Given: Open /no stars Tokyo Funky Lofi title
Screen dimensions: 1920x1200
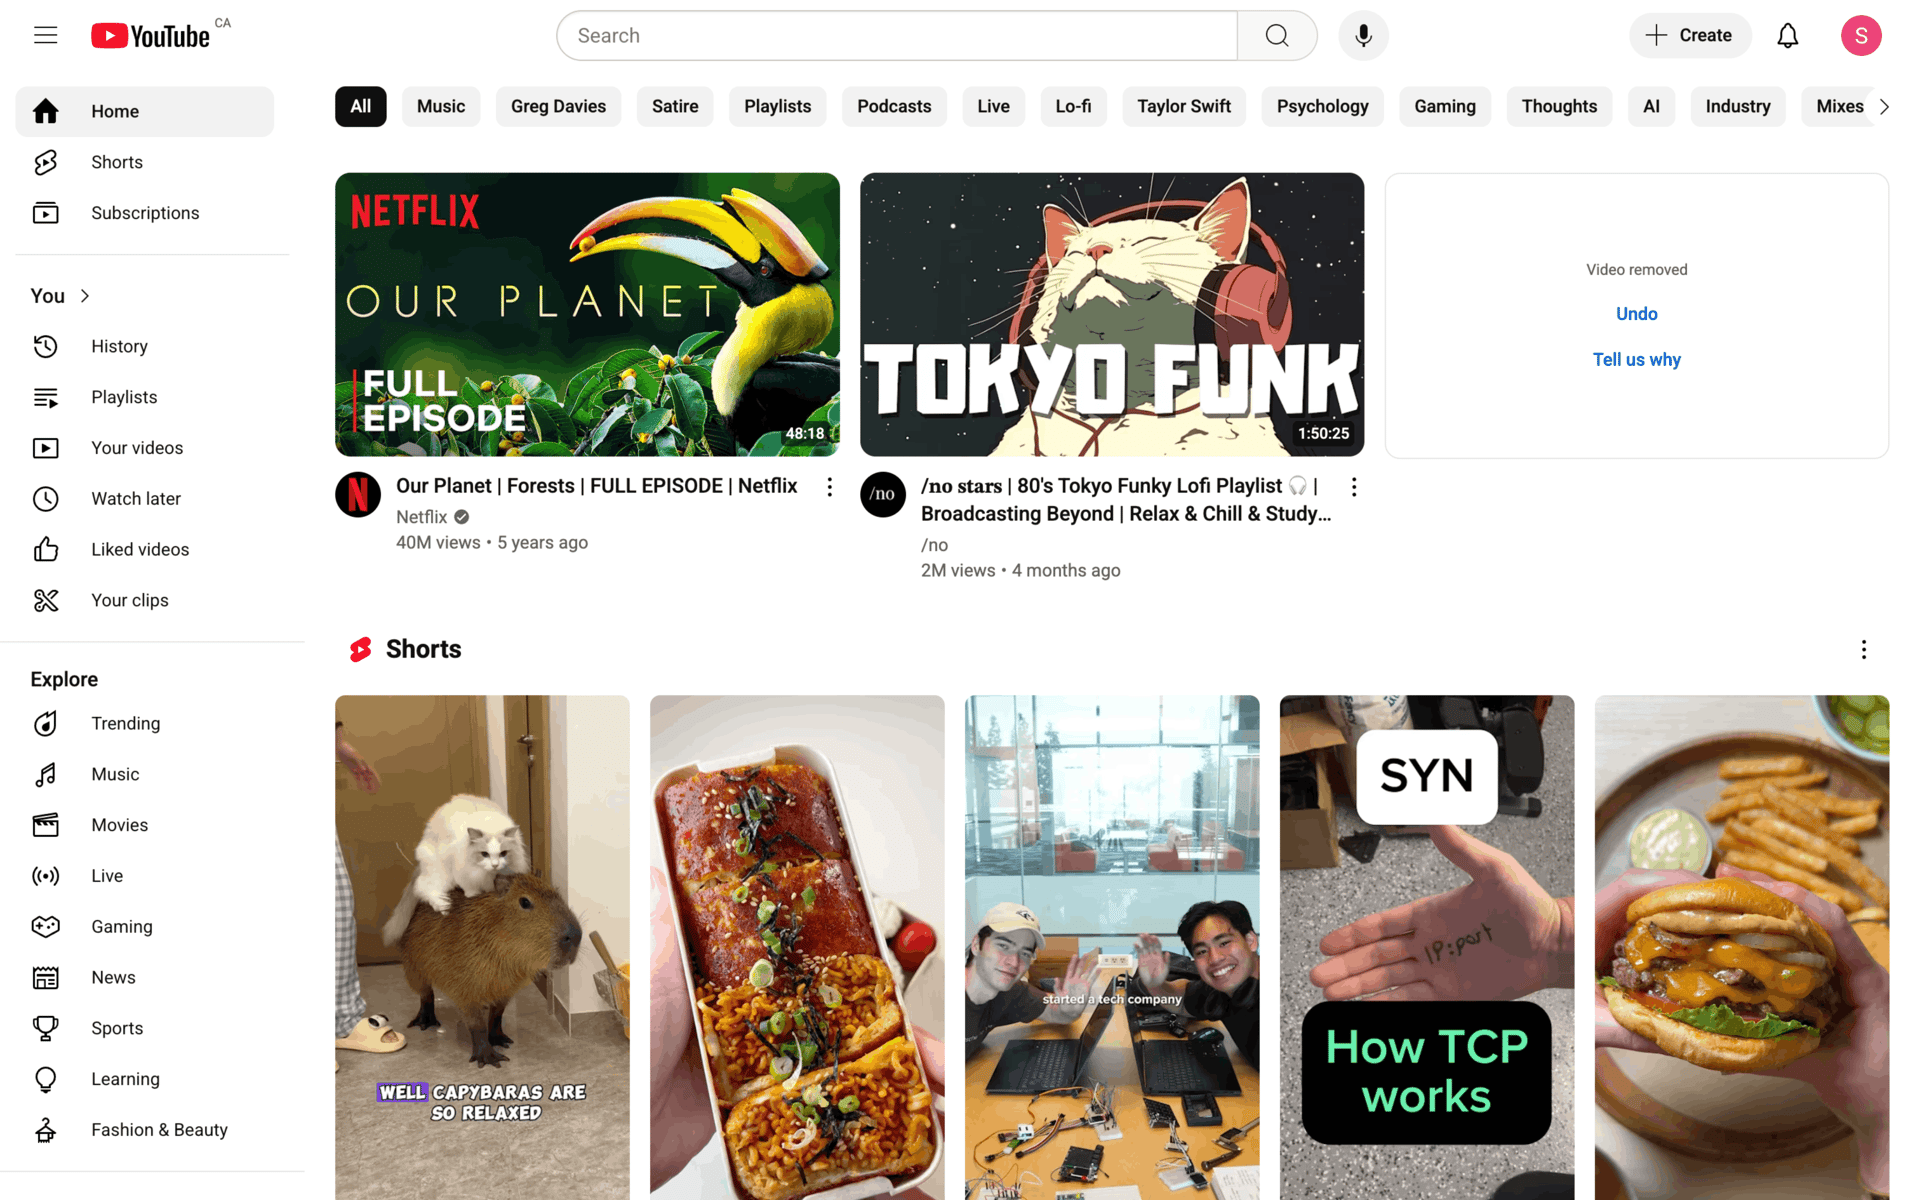Looking at the screenshot, I should click(1125, 500).
